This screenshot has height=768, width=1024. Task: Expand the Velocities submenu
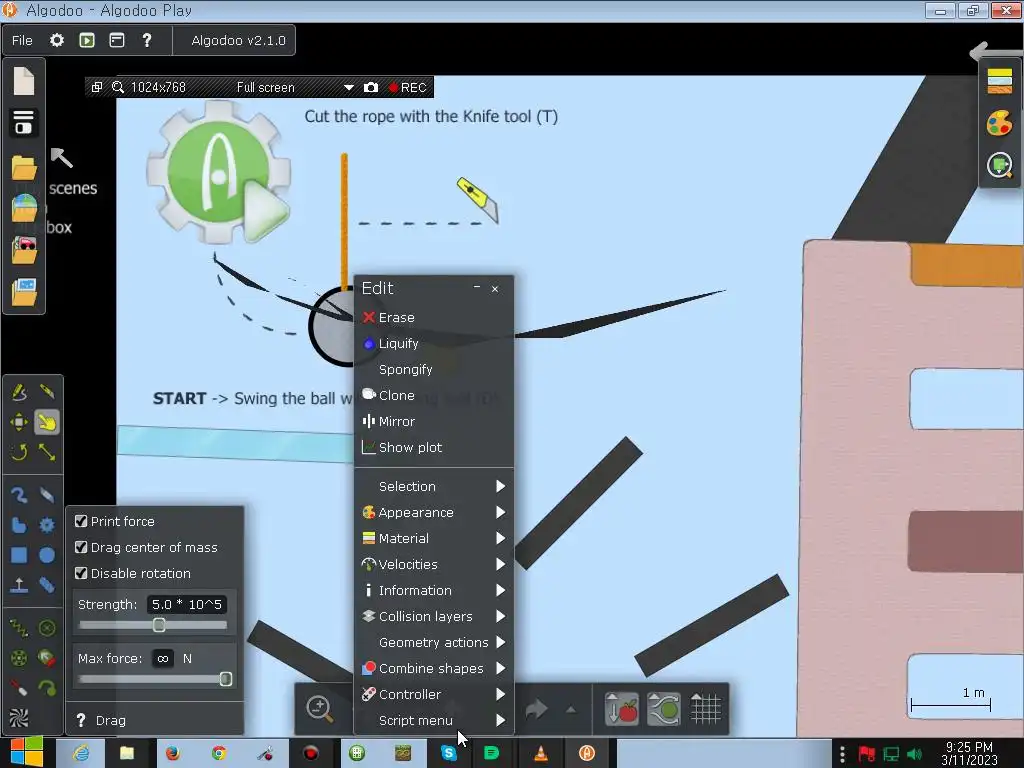pyautogui.click(x=434, y=564)
